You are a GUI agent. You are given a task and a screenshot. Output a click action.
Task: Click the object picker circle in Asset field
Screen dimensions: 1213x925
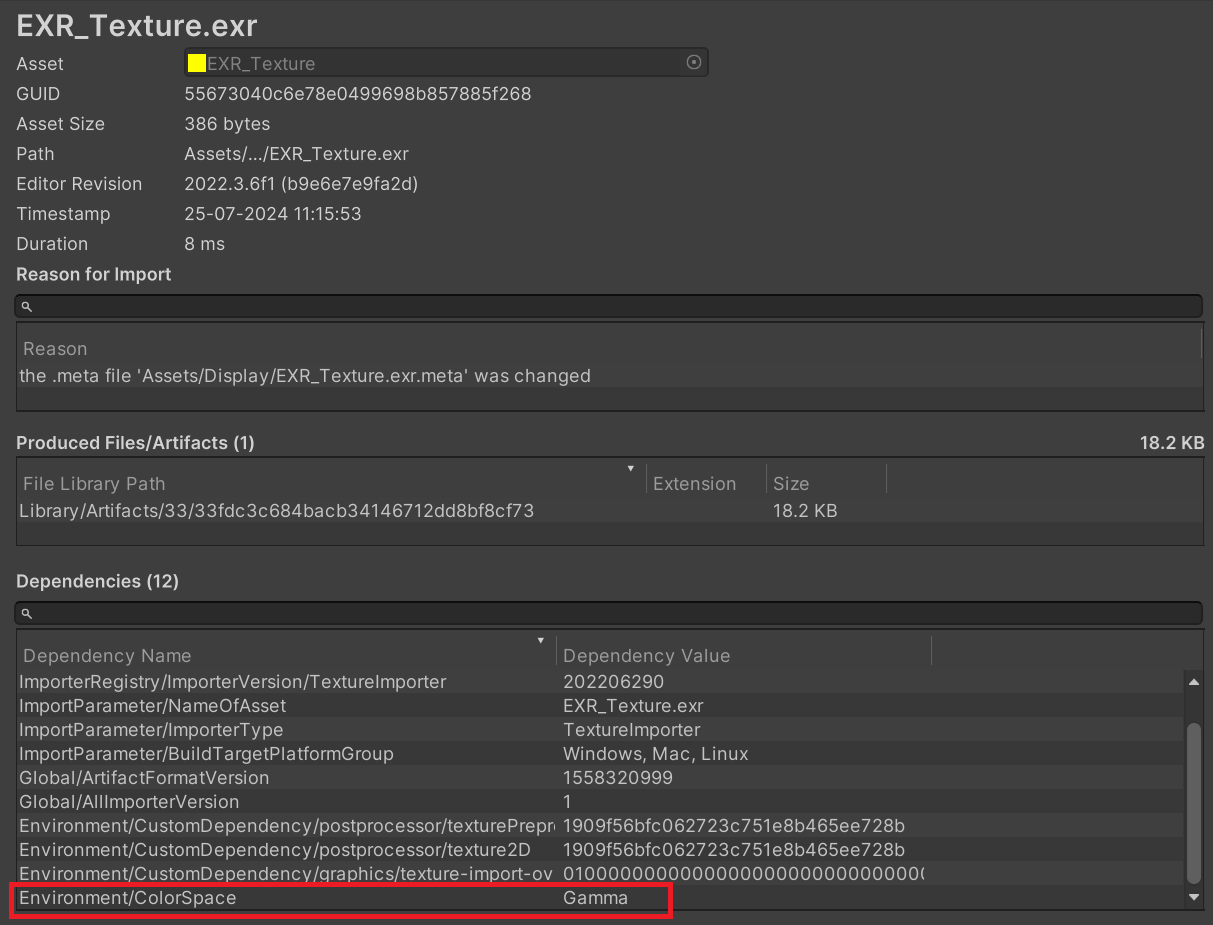(694, 63)
